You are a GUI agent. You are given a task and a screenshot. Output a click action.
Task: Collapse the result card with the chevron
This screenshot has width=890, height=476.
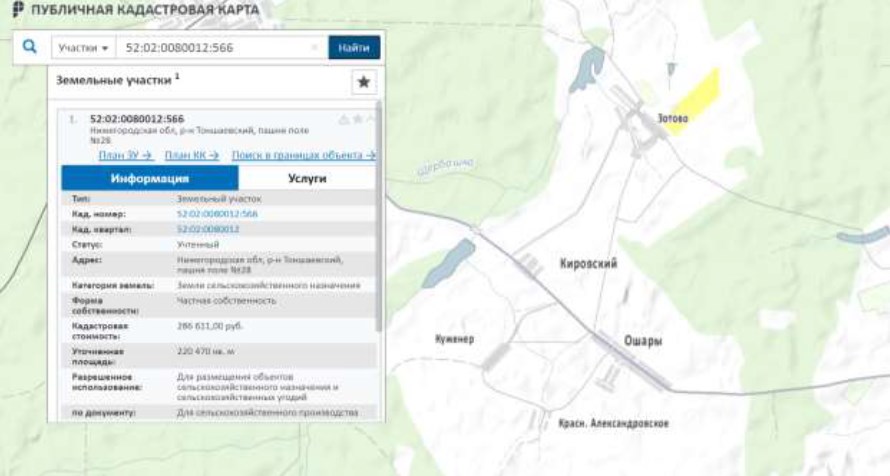pos(371,119)
